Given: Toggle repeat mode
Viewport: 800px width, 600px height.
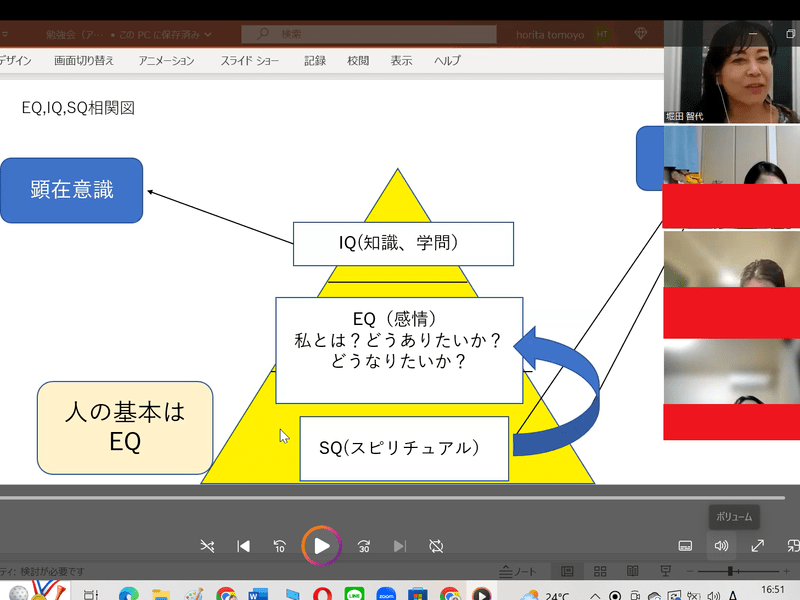Looking at the screenshot, I should click(436, 546).
